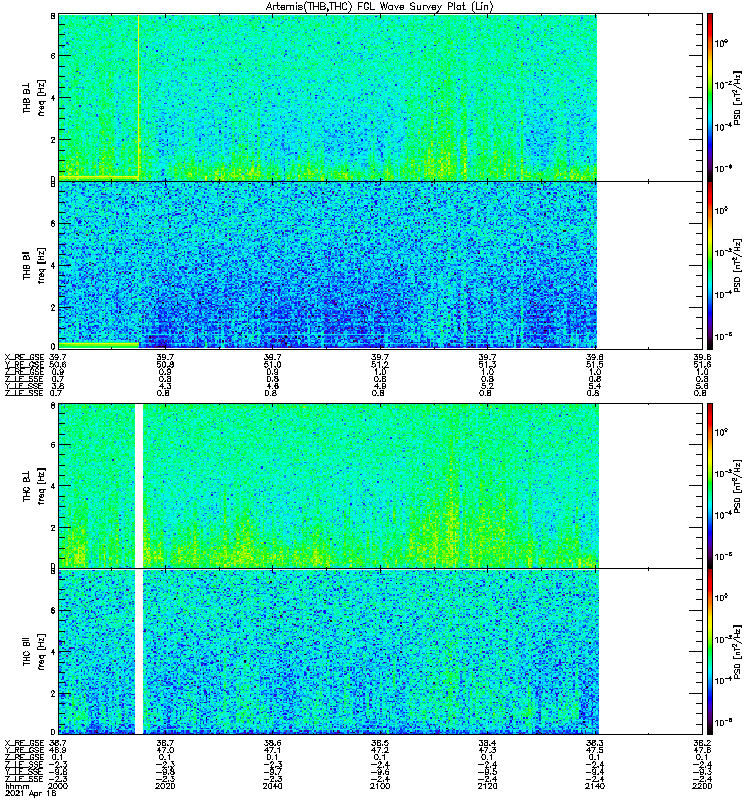Screen dimensions: 750x800
Task: Click the THC Y_RE_GSE value "47.0"
Action: pos(165,750)
